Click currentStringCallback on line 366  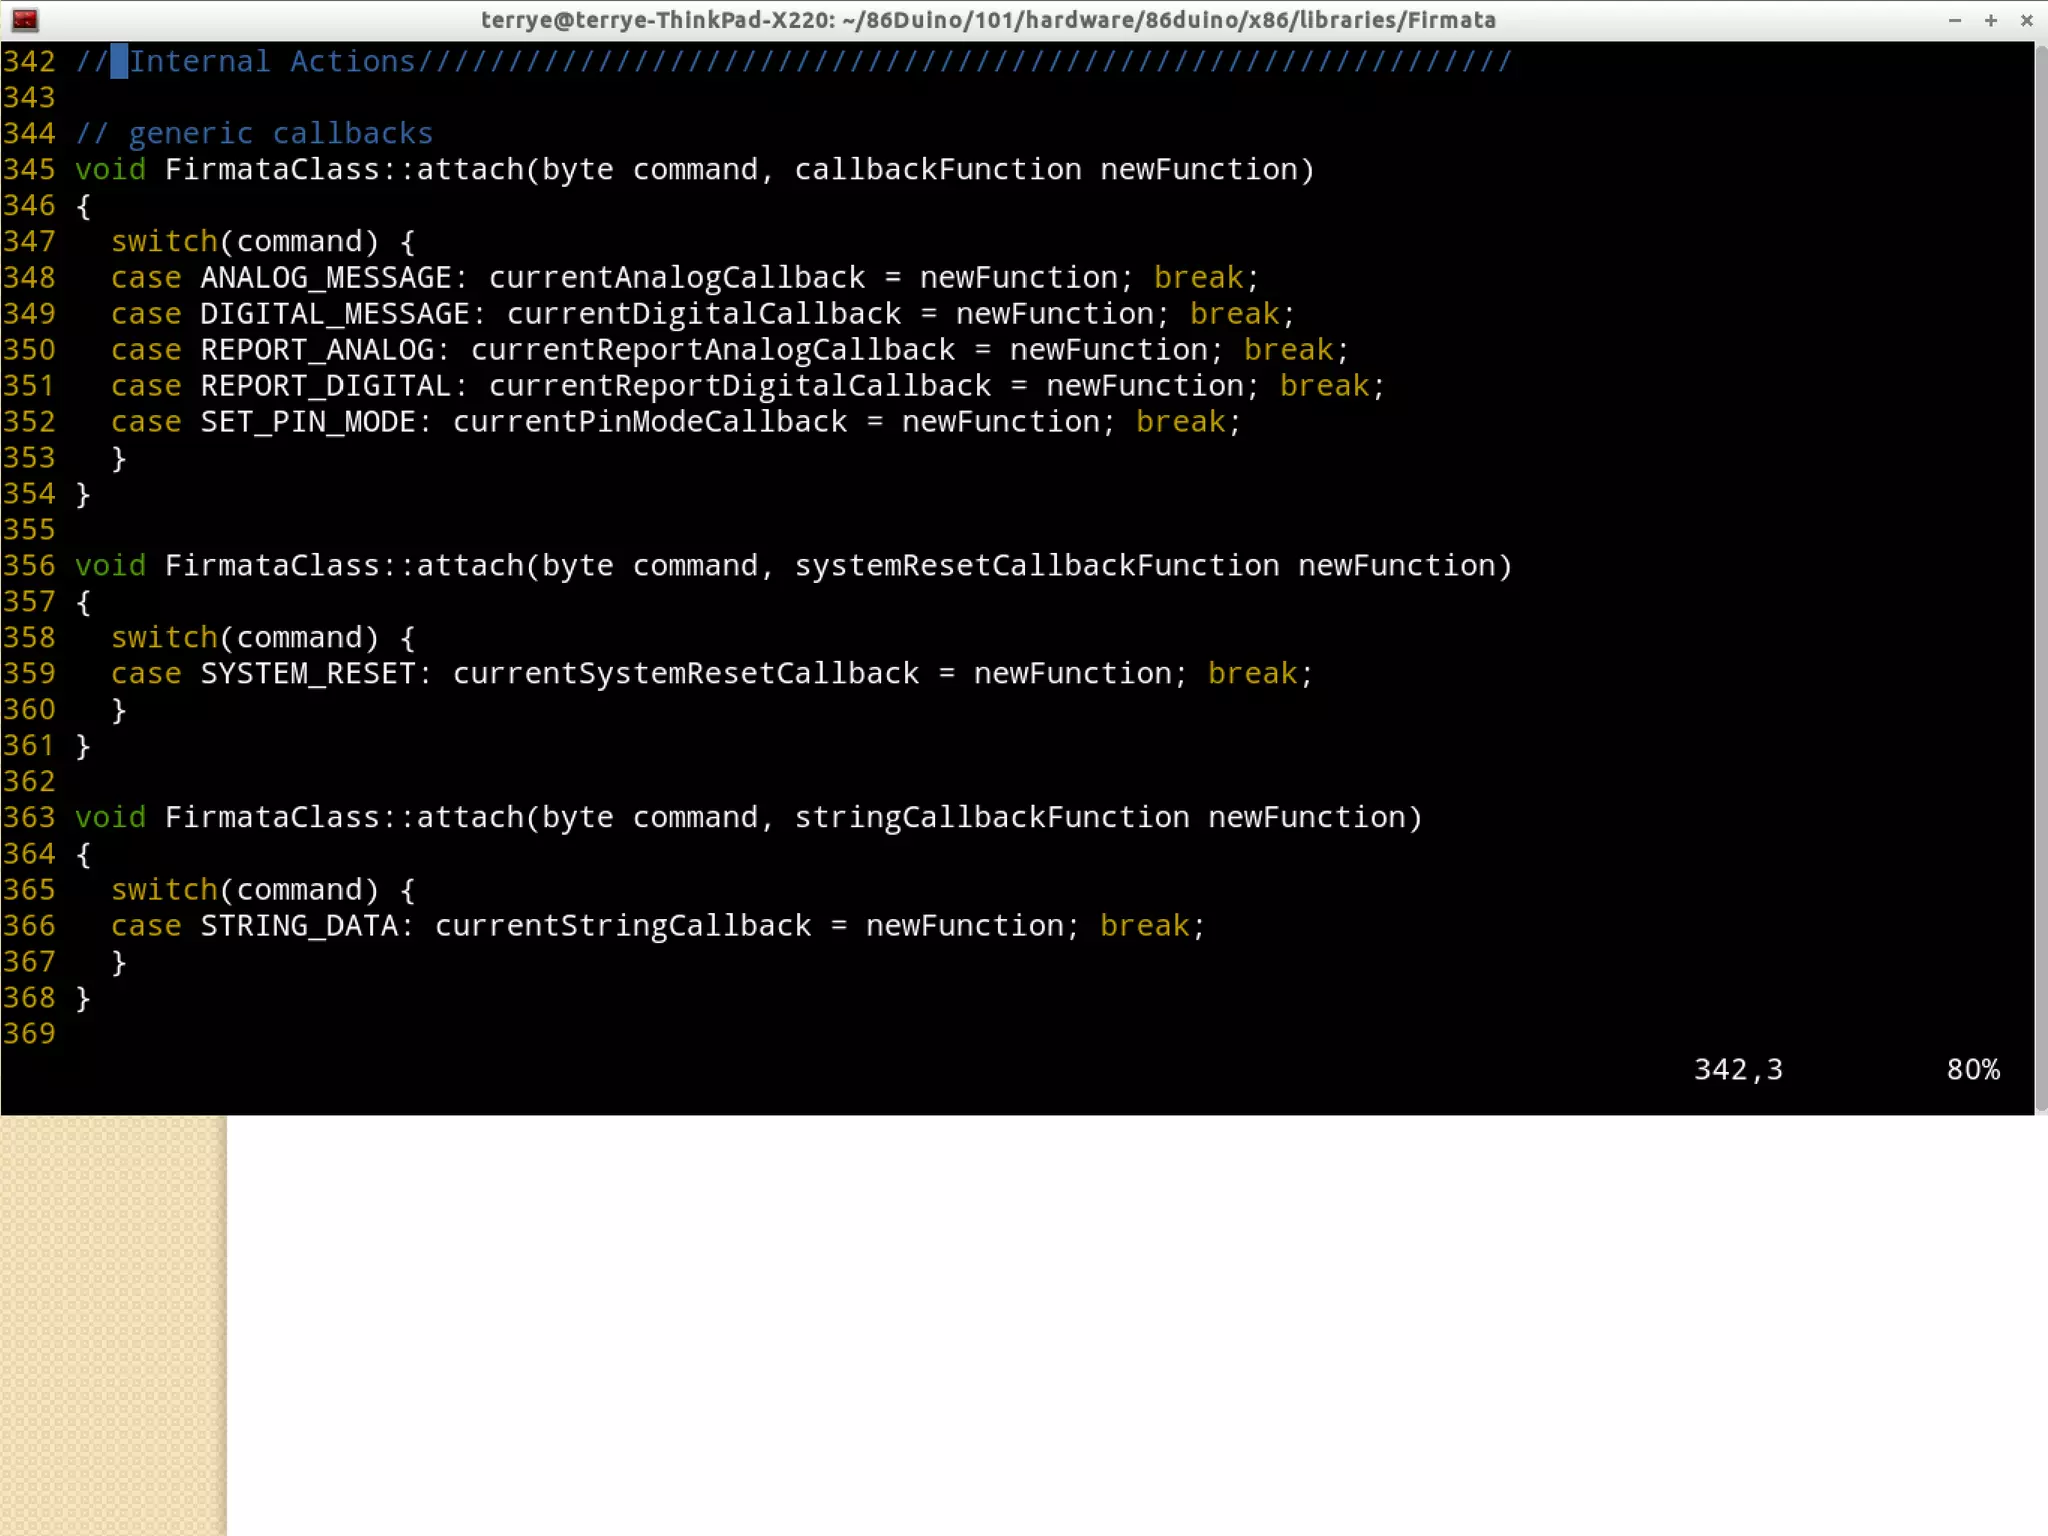(x=623, y=926)
